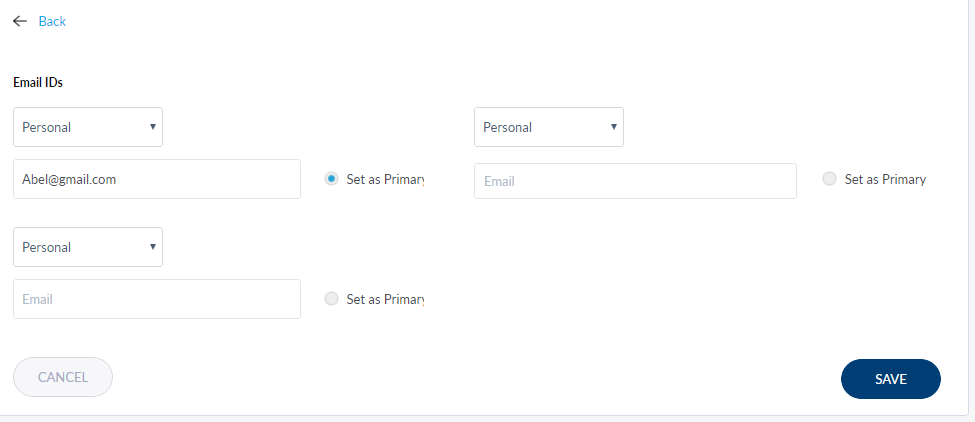Image resolution: width=975 pixels, height=422 pixels.
Task: Focus the empty Email field below the bottom-left dropdown
Action: [x=157, y=299]
